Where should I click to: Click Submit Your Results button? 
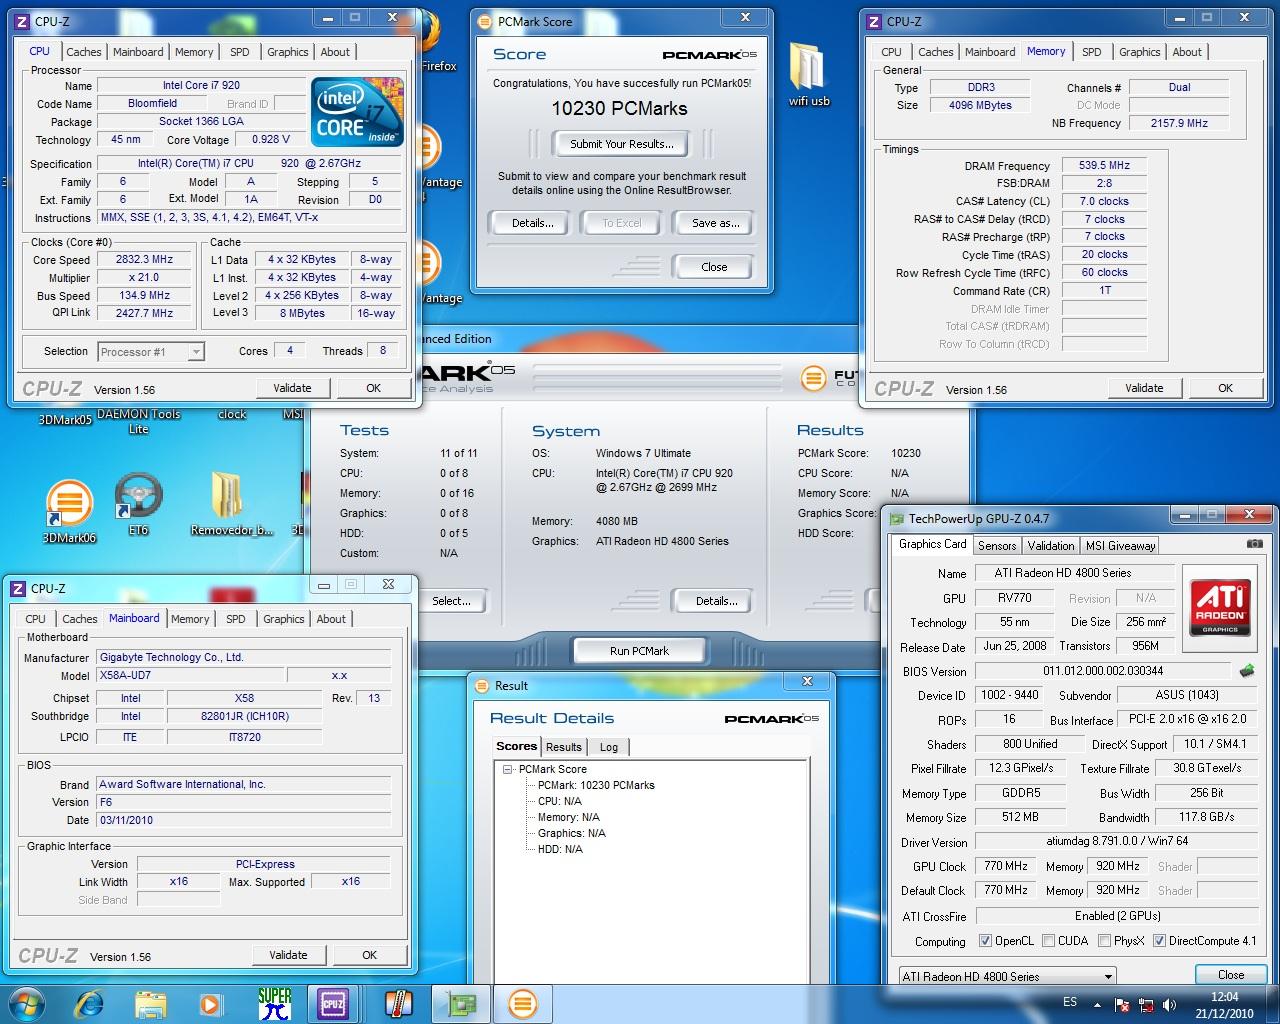point(622,144)
